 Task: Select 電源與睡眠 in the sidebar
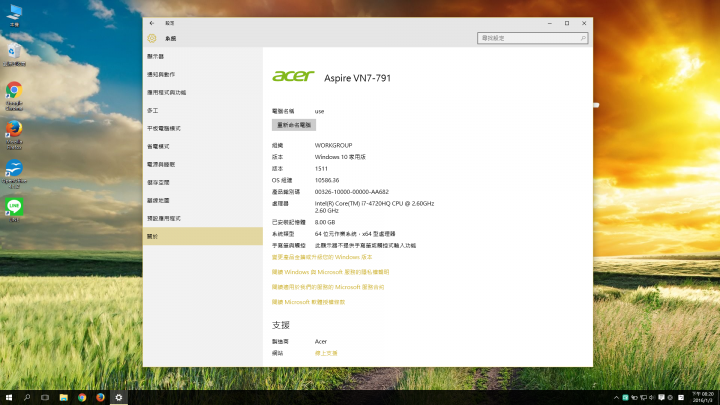[202, 164]
